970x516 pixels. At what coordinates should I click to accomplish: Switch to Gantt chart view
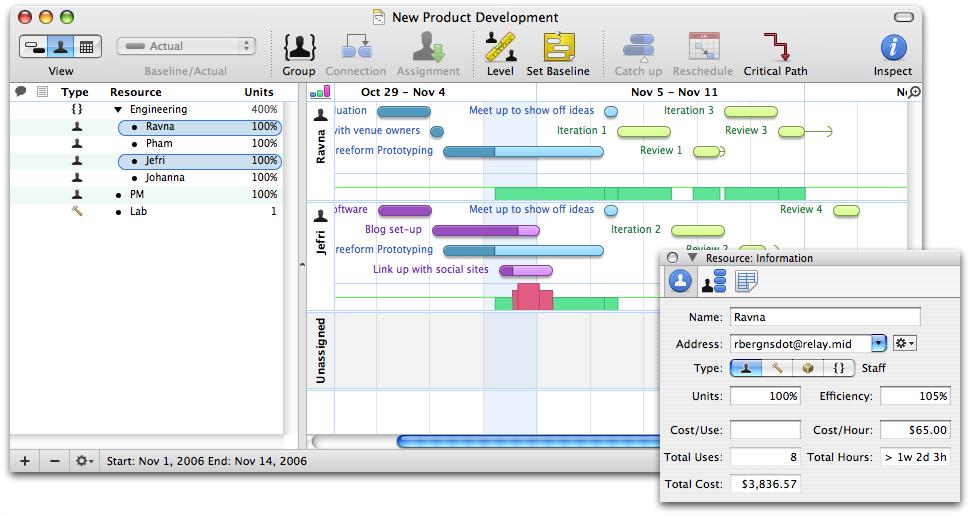[x=34, y=46]
